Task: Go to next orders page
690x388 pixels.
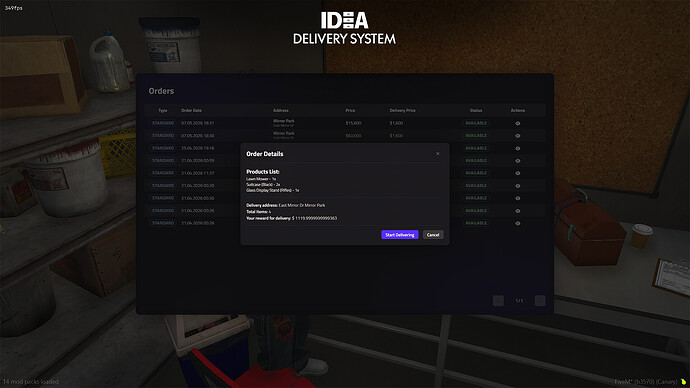Action: coord(540,300)
